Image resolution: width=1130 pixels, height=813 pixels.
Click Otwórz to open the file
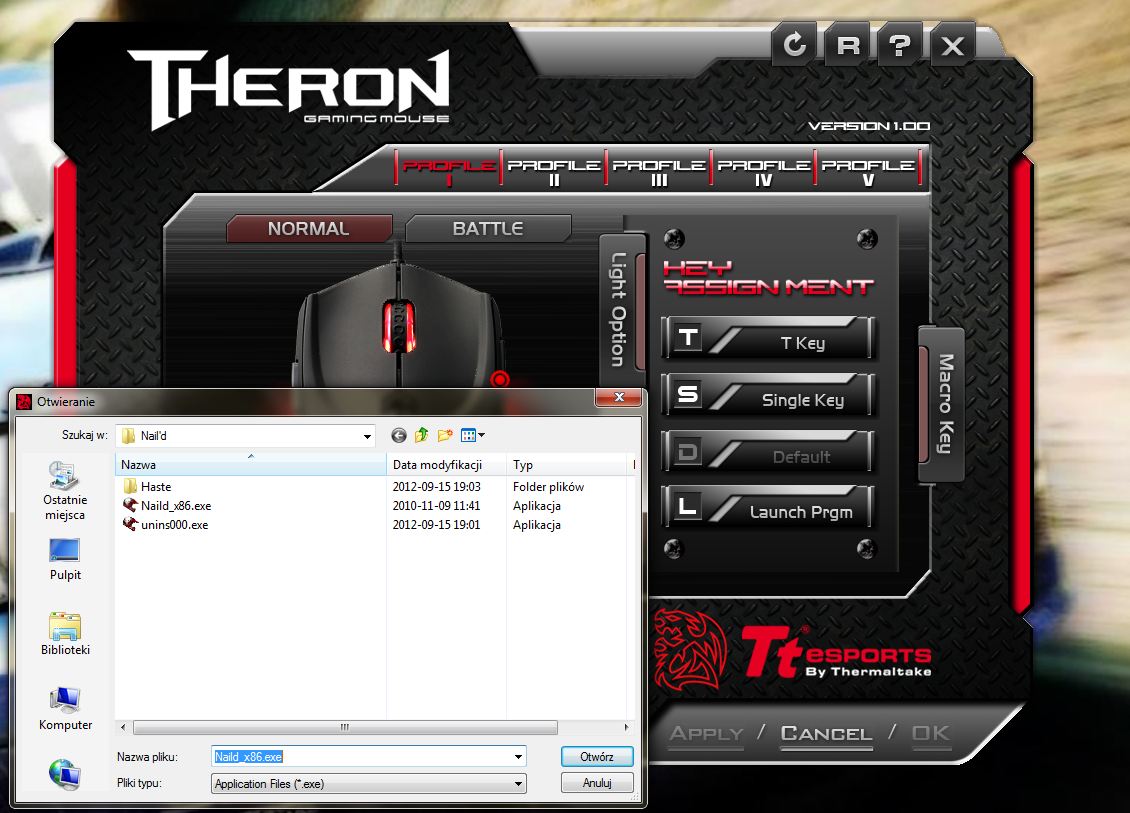(x=597, y=757)
